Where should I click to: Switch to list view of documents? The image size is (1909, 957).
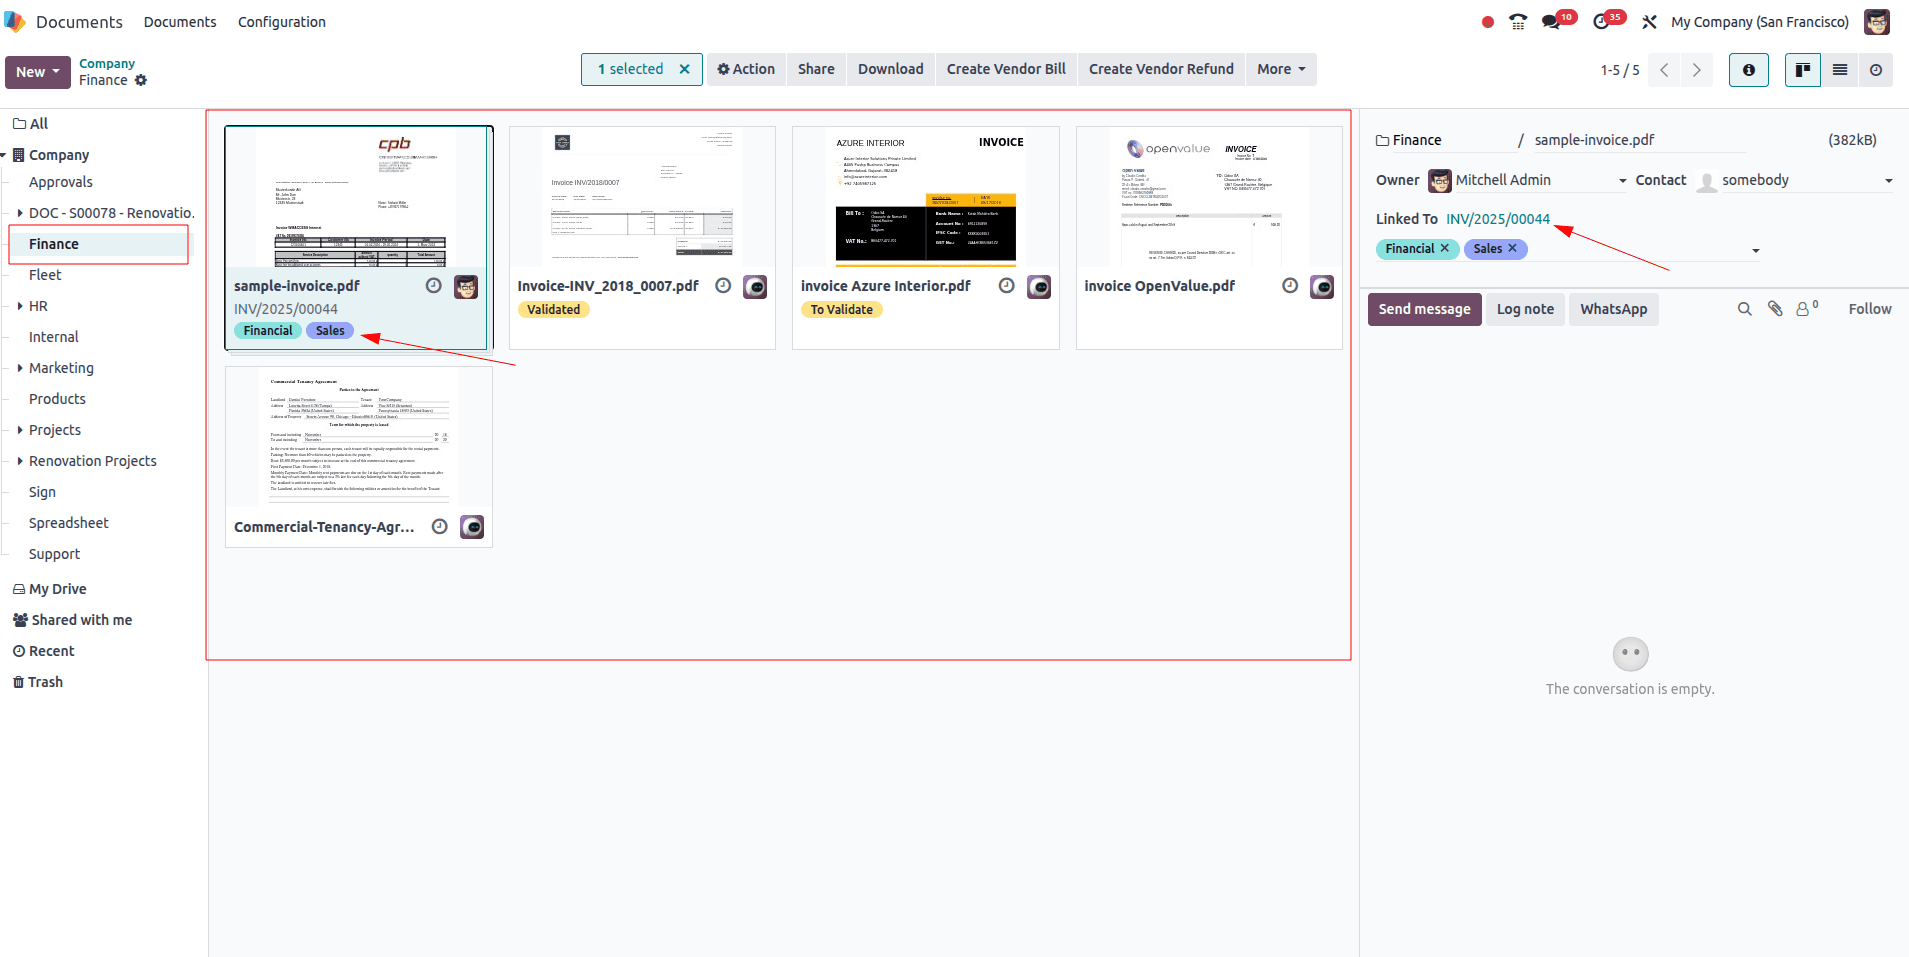pos(1840,70)
